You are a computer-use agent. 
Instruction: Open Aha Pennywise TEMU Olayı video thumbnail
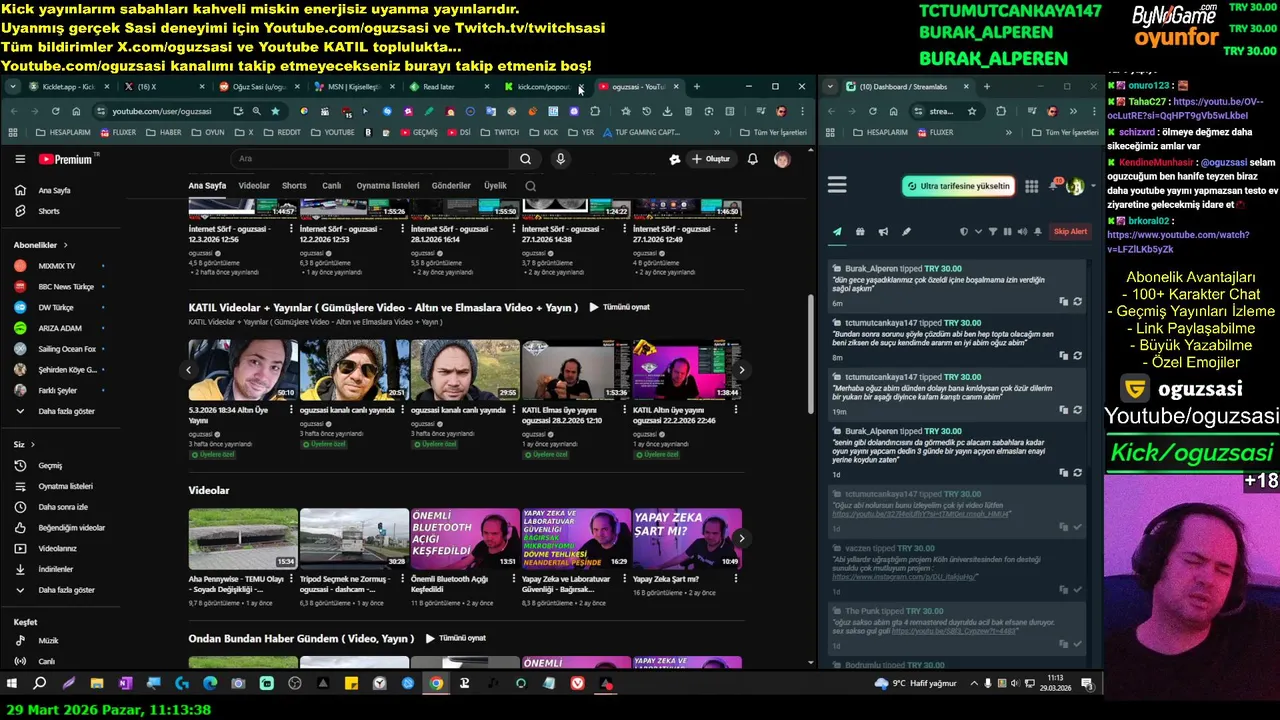pos(243,539)
